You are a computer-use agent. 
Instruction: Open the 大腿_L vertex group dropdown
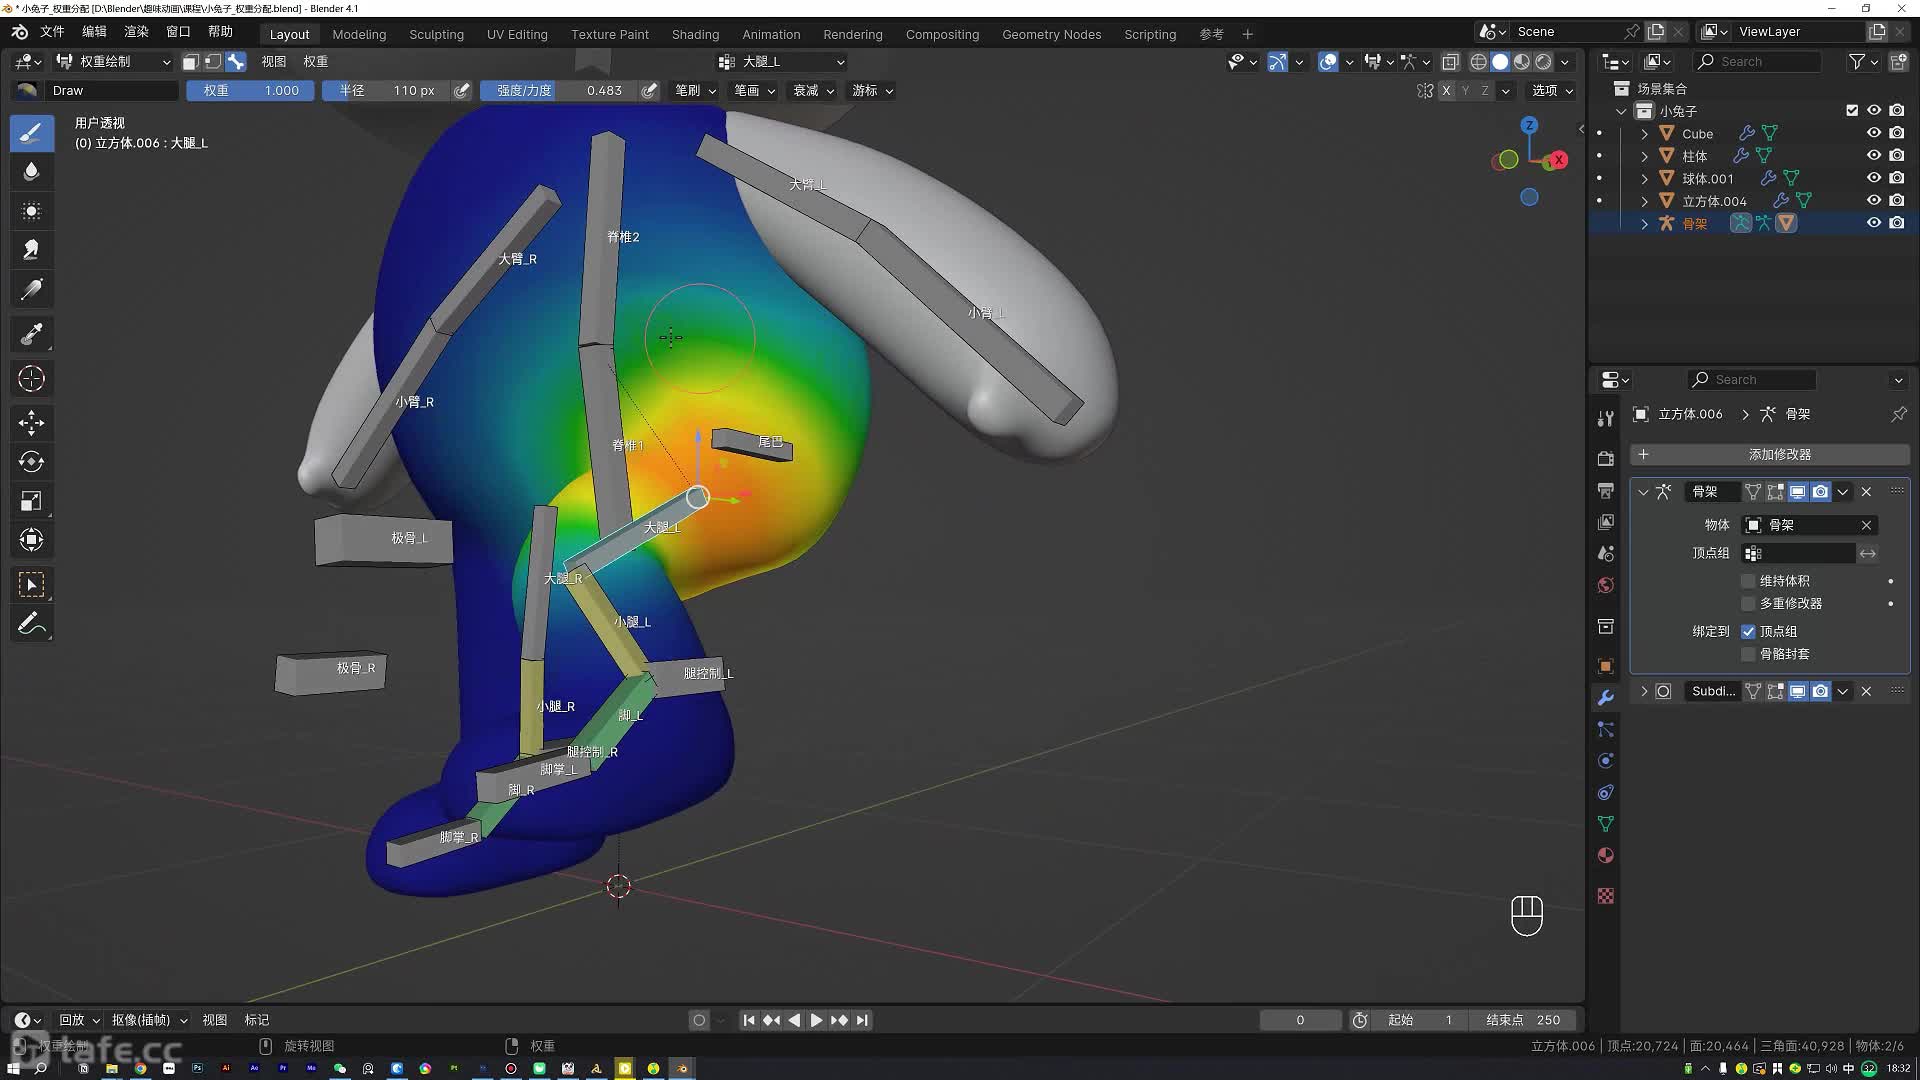[x=782, y=62]
